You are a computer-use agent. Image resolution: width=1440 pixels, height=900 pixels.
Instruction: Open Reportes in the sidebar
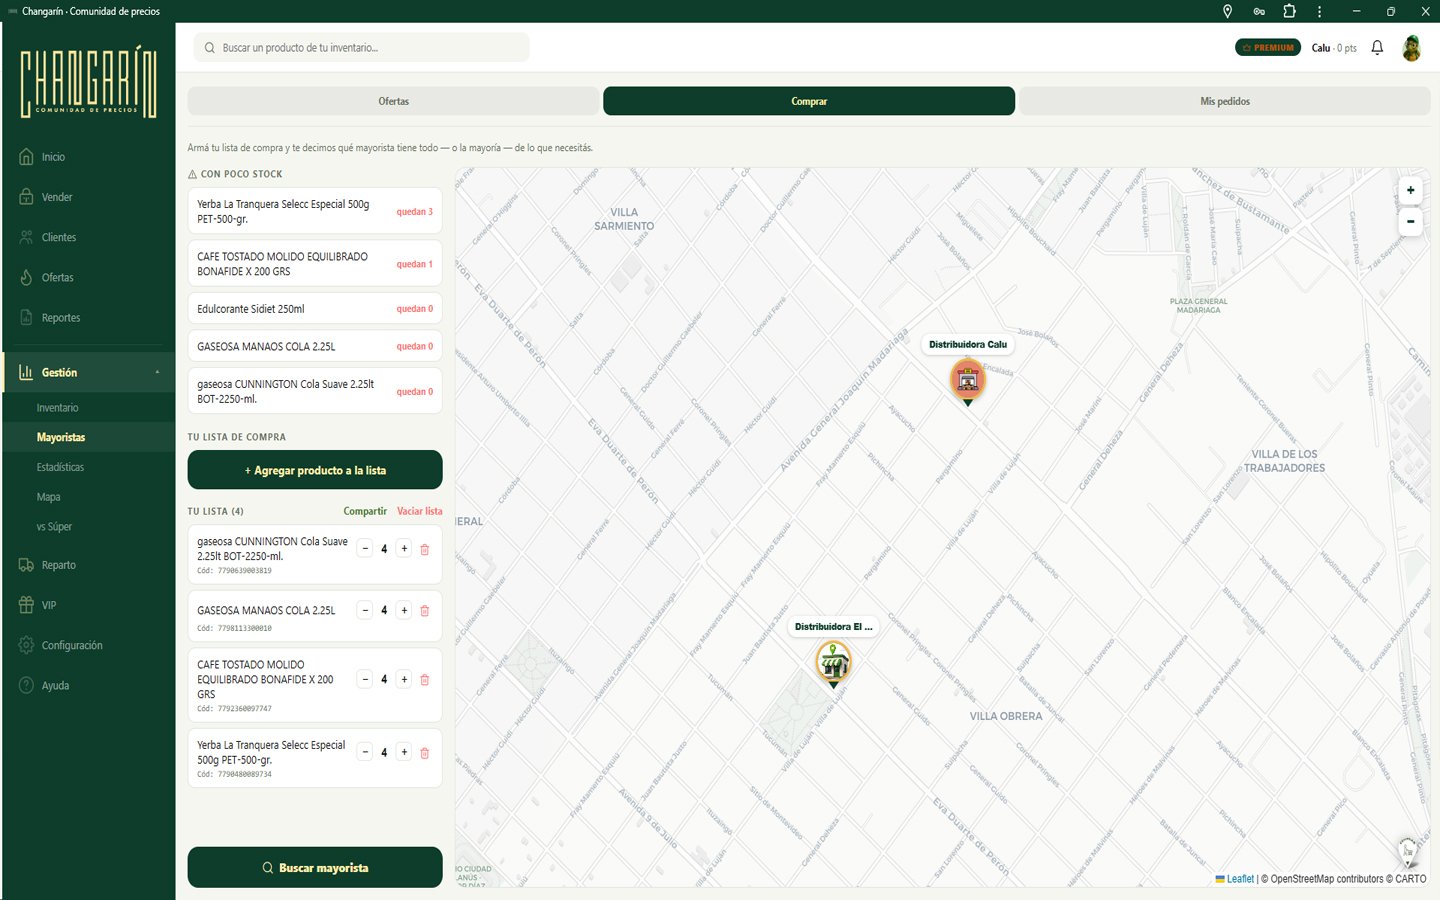click(x=88, y=318)
